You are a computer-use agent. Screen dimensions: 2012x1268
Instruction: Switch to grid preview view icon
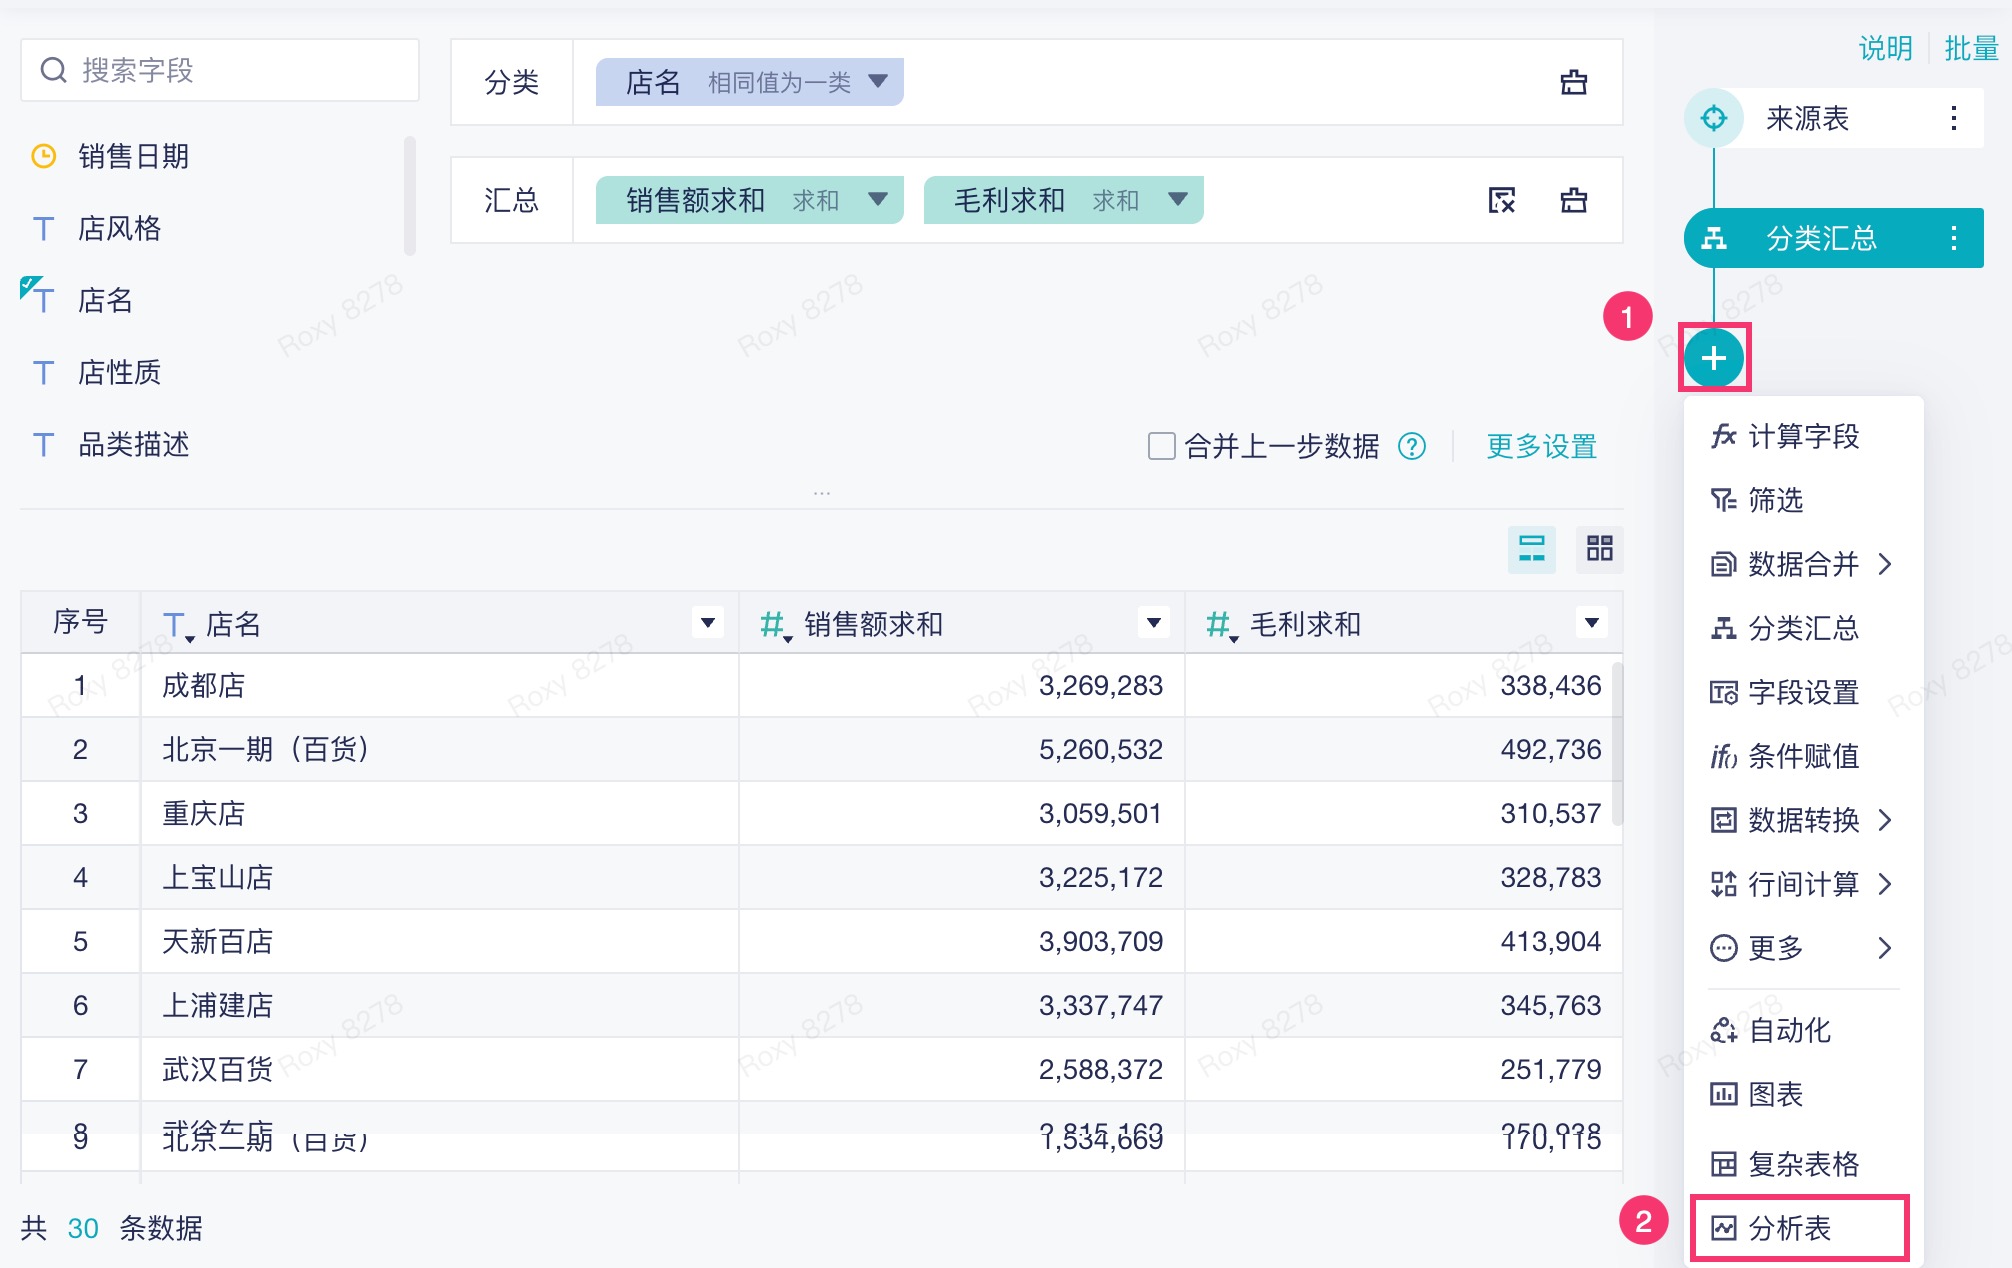click(x=1599, y=548)
